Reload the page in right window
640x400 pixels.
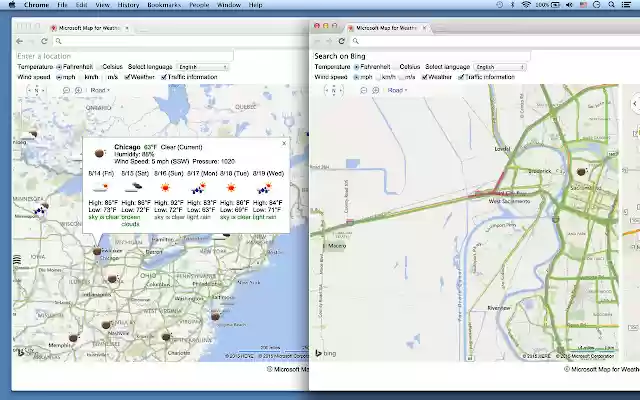(342, 41)
